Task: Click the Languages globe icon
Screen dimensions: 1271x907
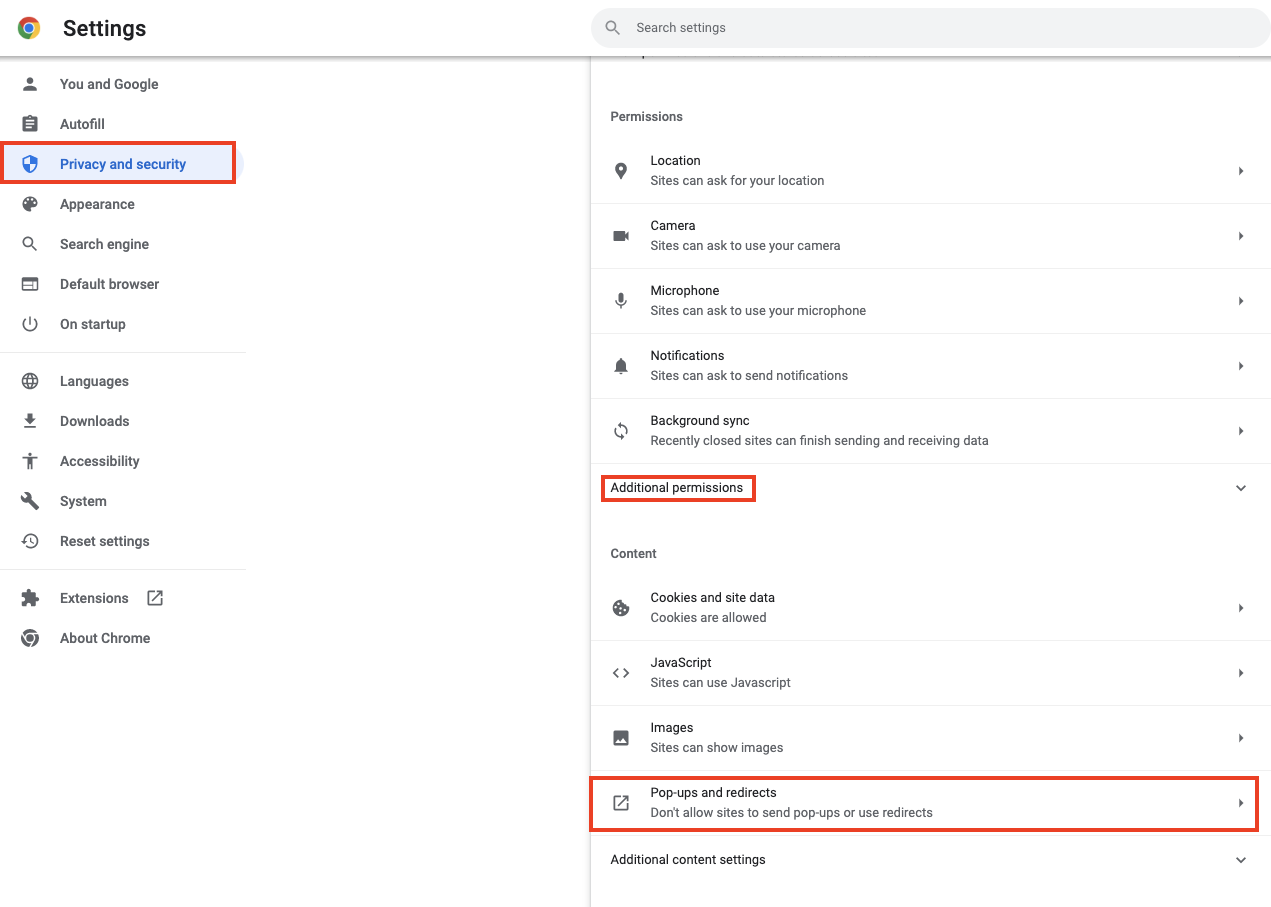Action: [x=30, y=381]
